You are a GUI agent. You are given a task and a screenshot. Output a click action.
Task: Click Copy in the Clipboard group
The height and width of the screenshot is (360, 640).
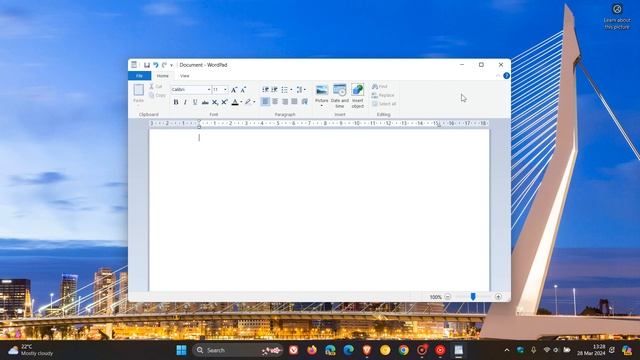click(157, 95)
